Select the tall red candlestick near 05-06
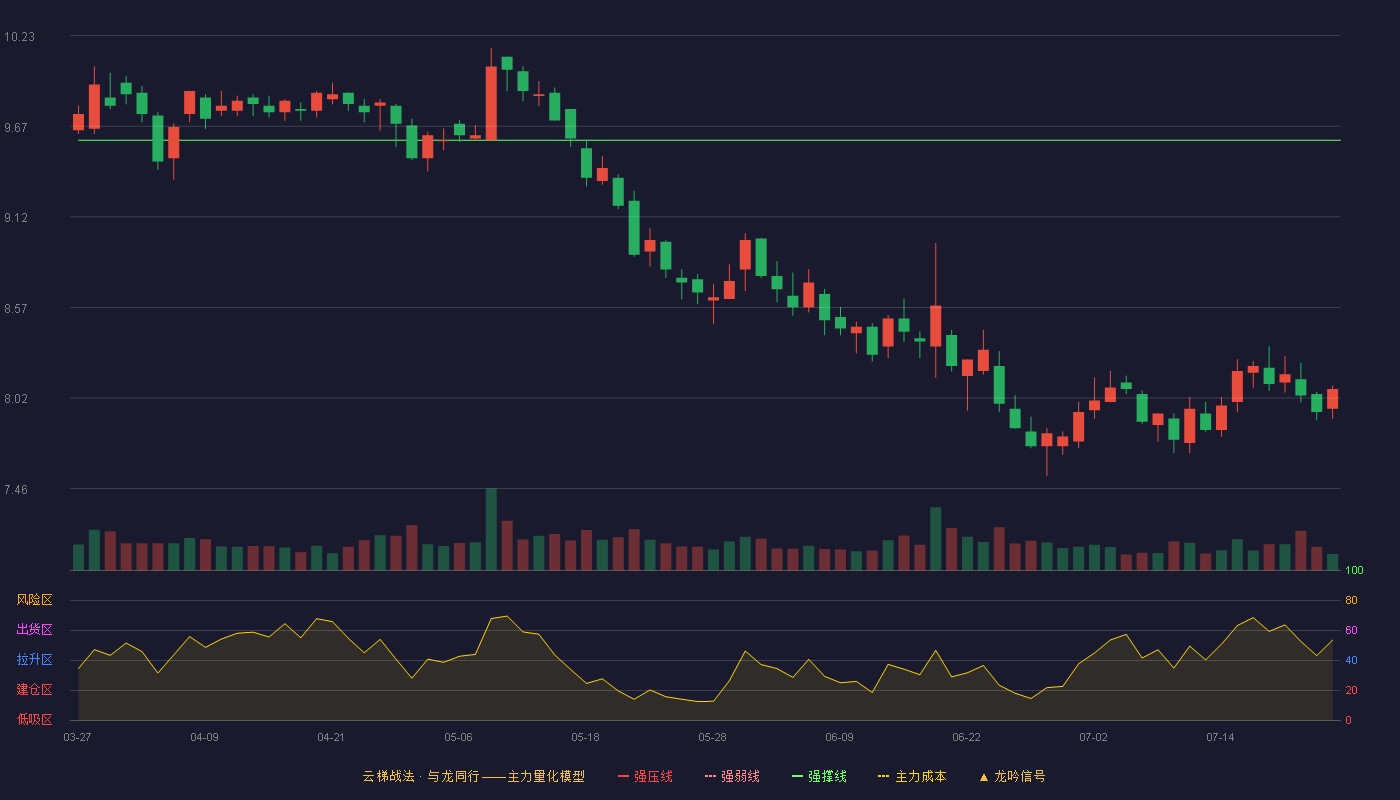Image resolution: width=1400 pixels, height=800 pixels. [x=491, y=103]
